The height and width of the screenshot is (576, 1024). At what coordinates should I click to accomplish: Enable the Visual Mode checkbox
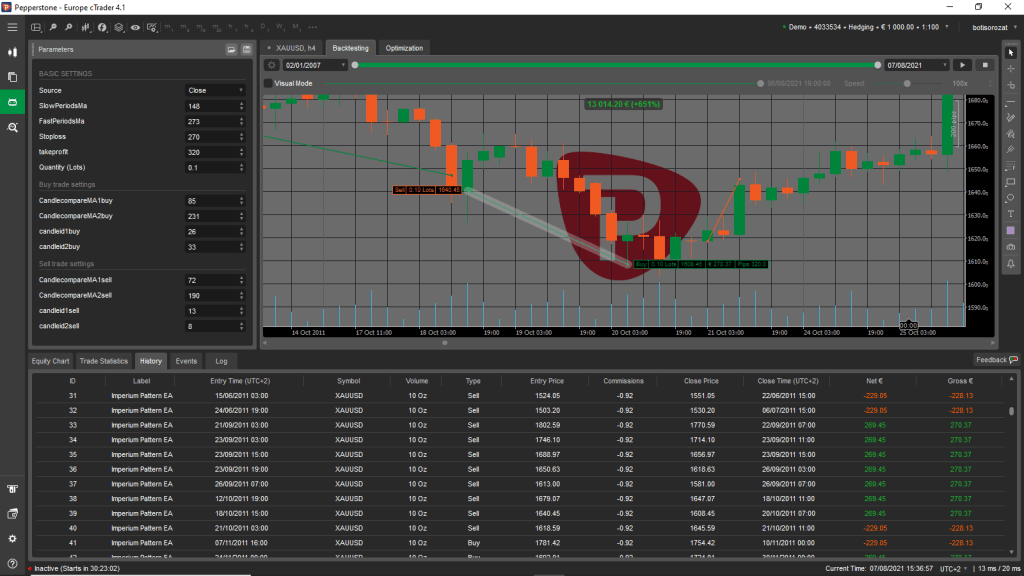click(268, 84)
